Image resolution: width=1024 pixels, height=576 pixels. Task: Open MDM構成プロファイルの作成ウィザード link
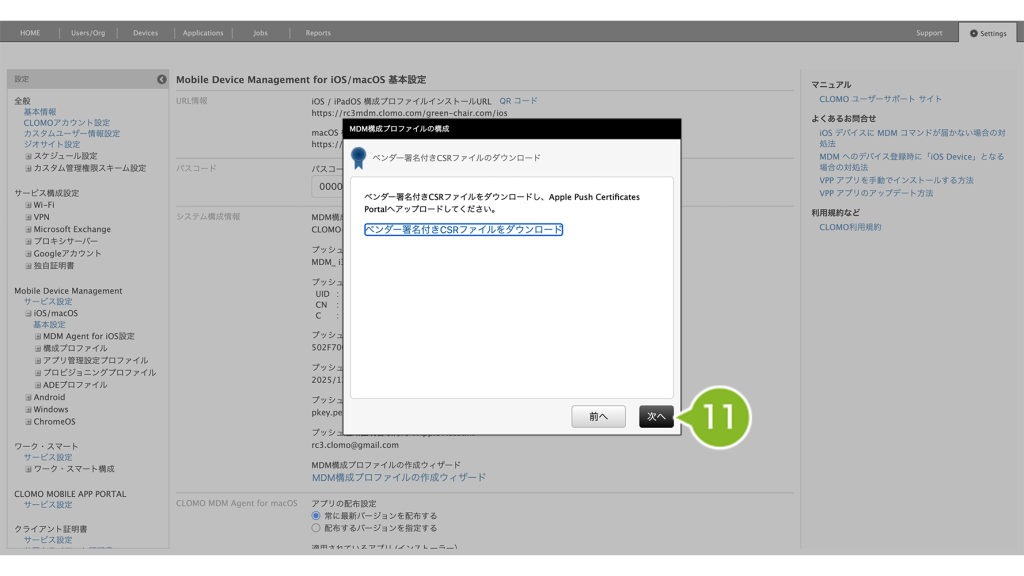tap(398, 478)
